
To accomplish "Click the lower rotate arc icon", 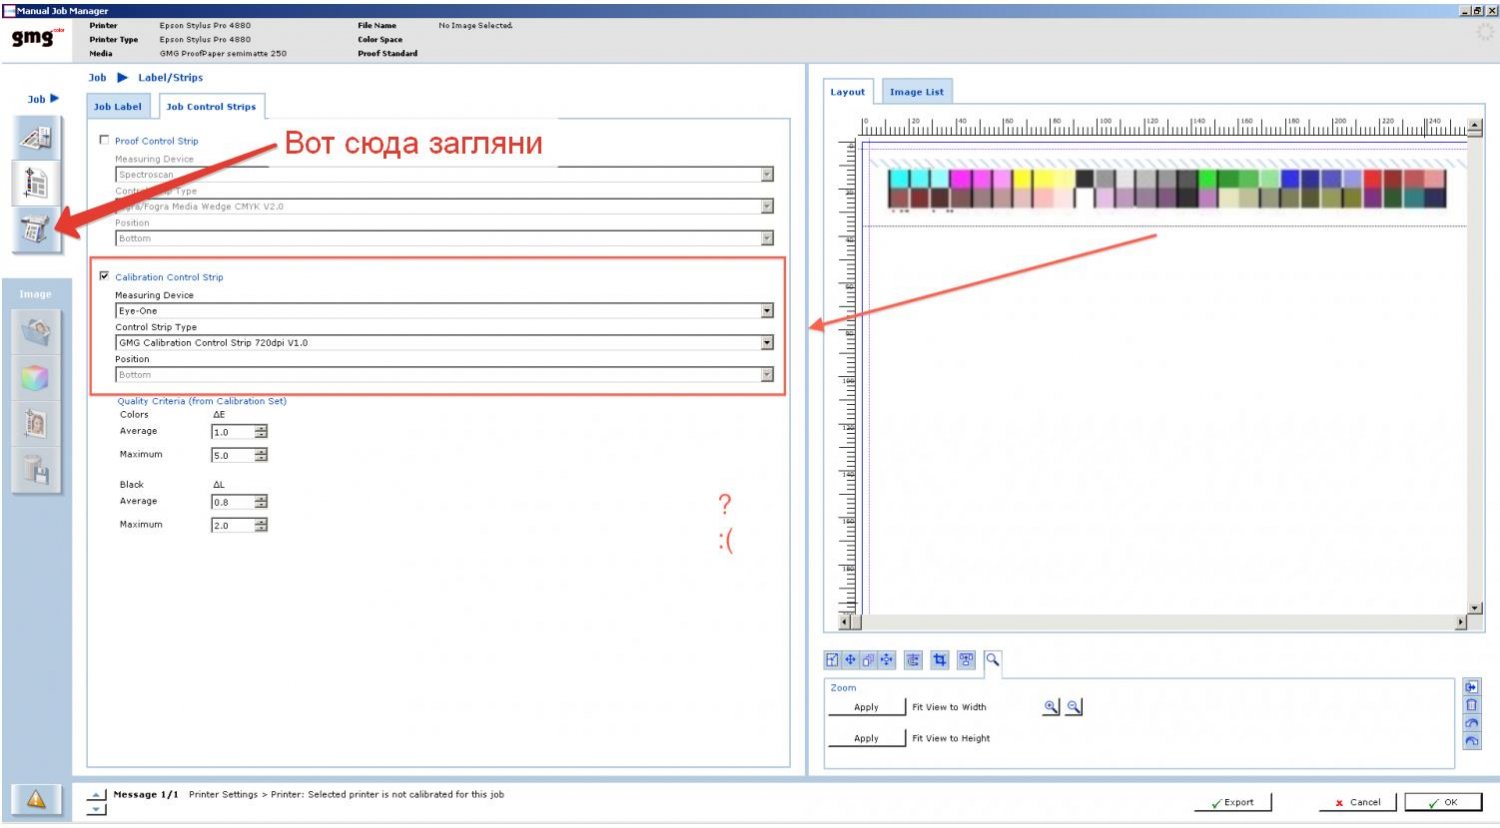I will pyautogui.click(x=1471, y=741).
